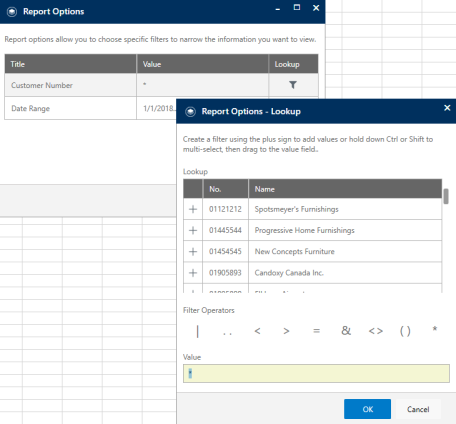The image size is (456, 424).
Task: Add Candoxy Canada Inc. with its plus icon
Action: (193, 273)
